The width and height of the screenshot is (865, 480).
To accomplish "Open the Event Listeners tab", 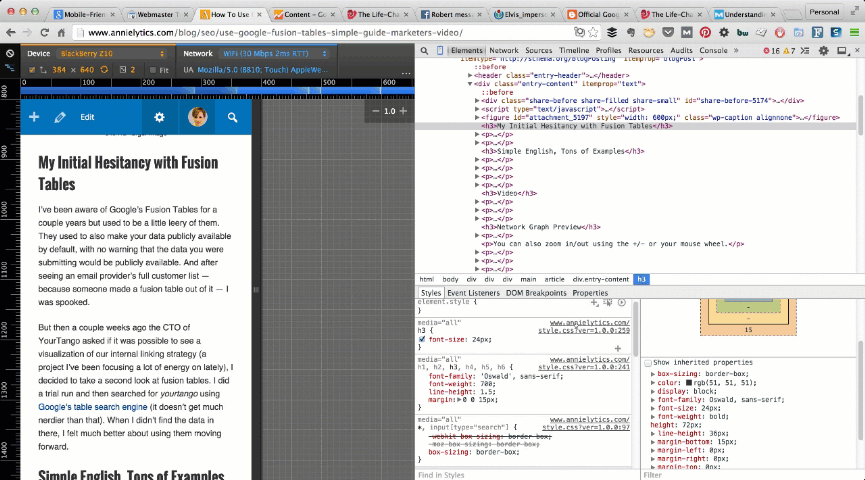I will (x=473, y=293).
